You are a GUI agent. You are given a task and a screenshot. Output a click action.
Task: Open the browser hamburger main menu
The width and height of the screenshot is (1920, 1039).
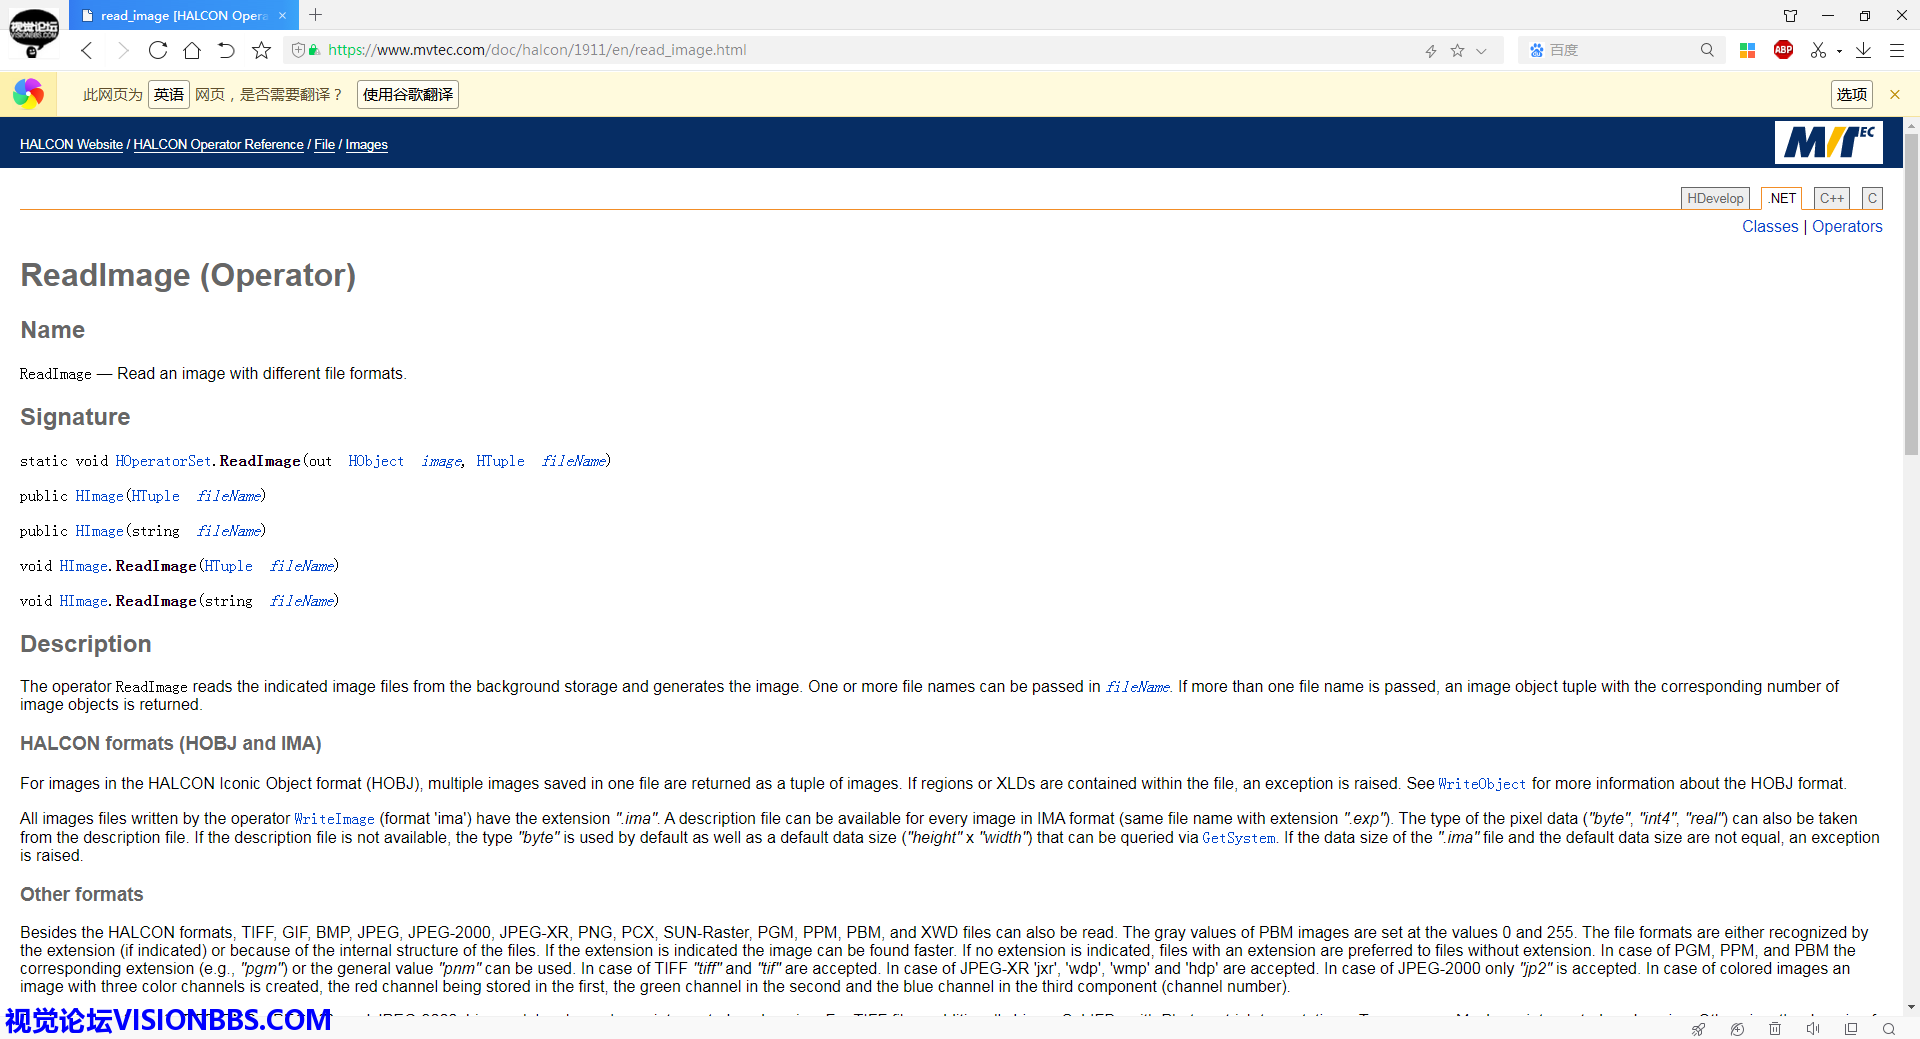[x=1896, y=50]
